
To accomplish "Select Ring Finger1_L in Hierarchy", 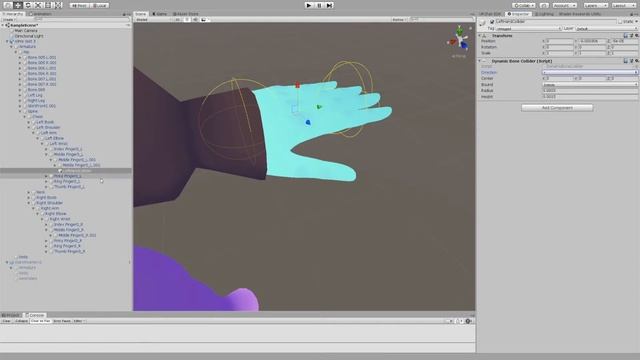I will click(67, 182).
